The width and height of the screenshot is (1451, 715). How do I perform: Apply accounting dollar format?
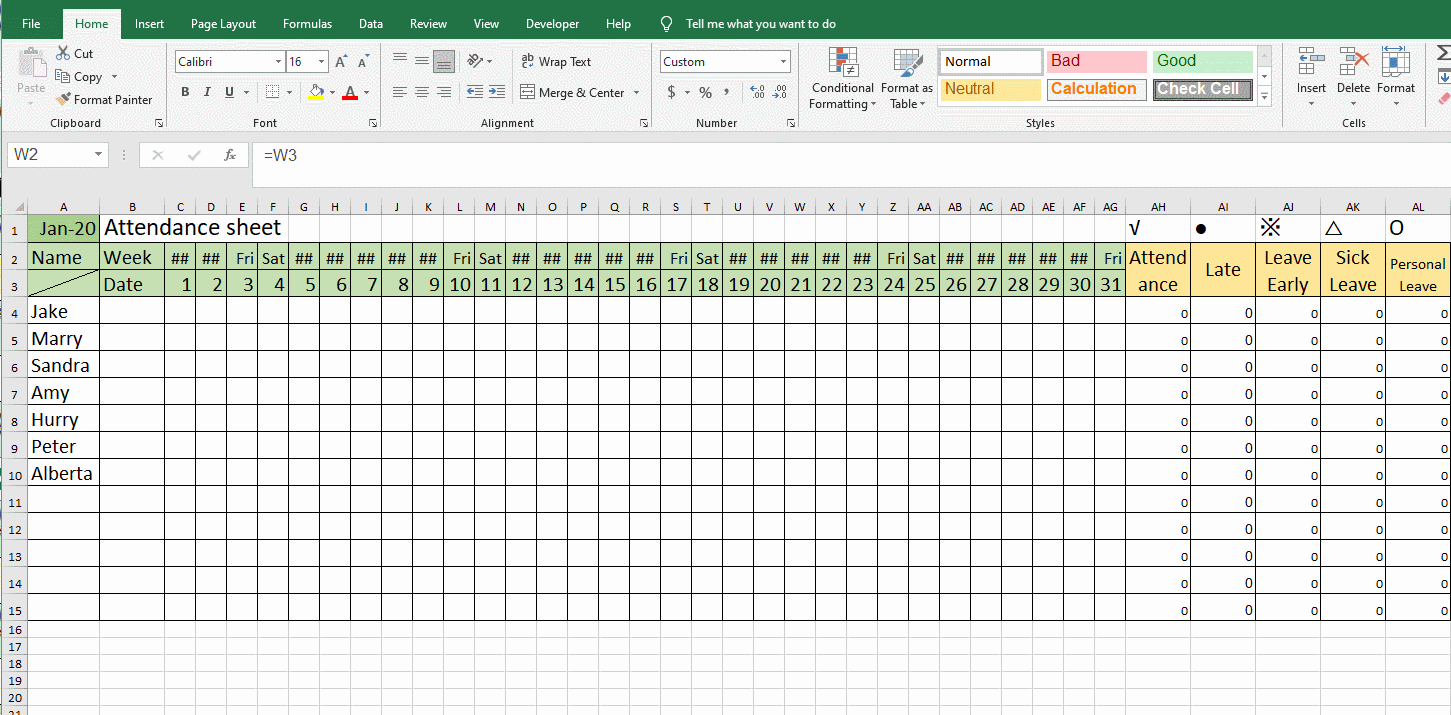coord(671,92)
